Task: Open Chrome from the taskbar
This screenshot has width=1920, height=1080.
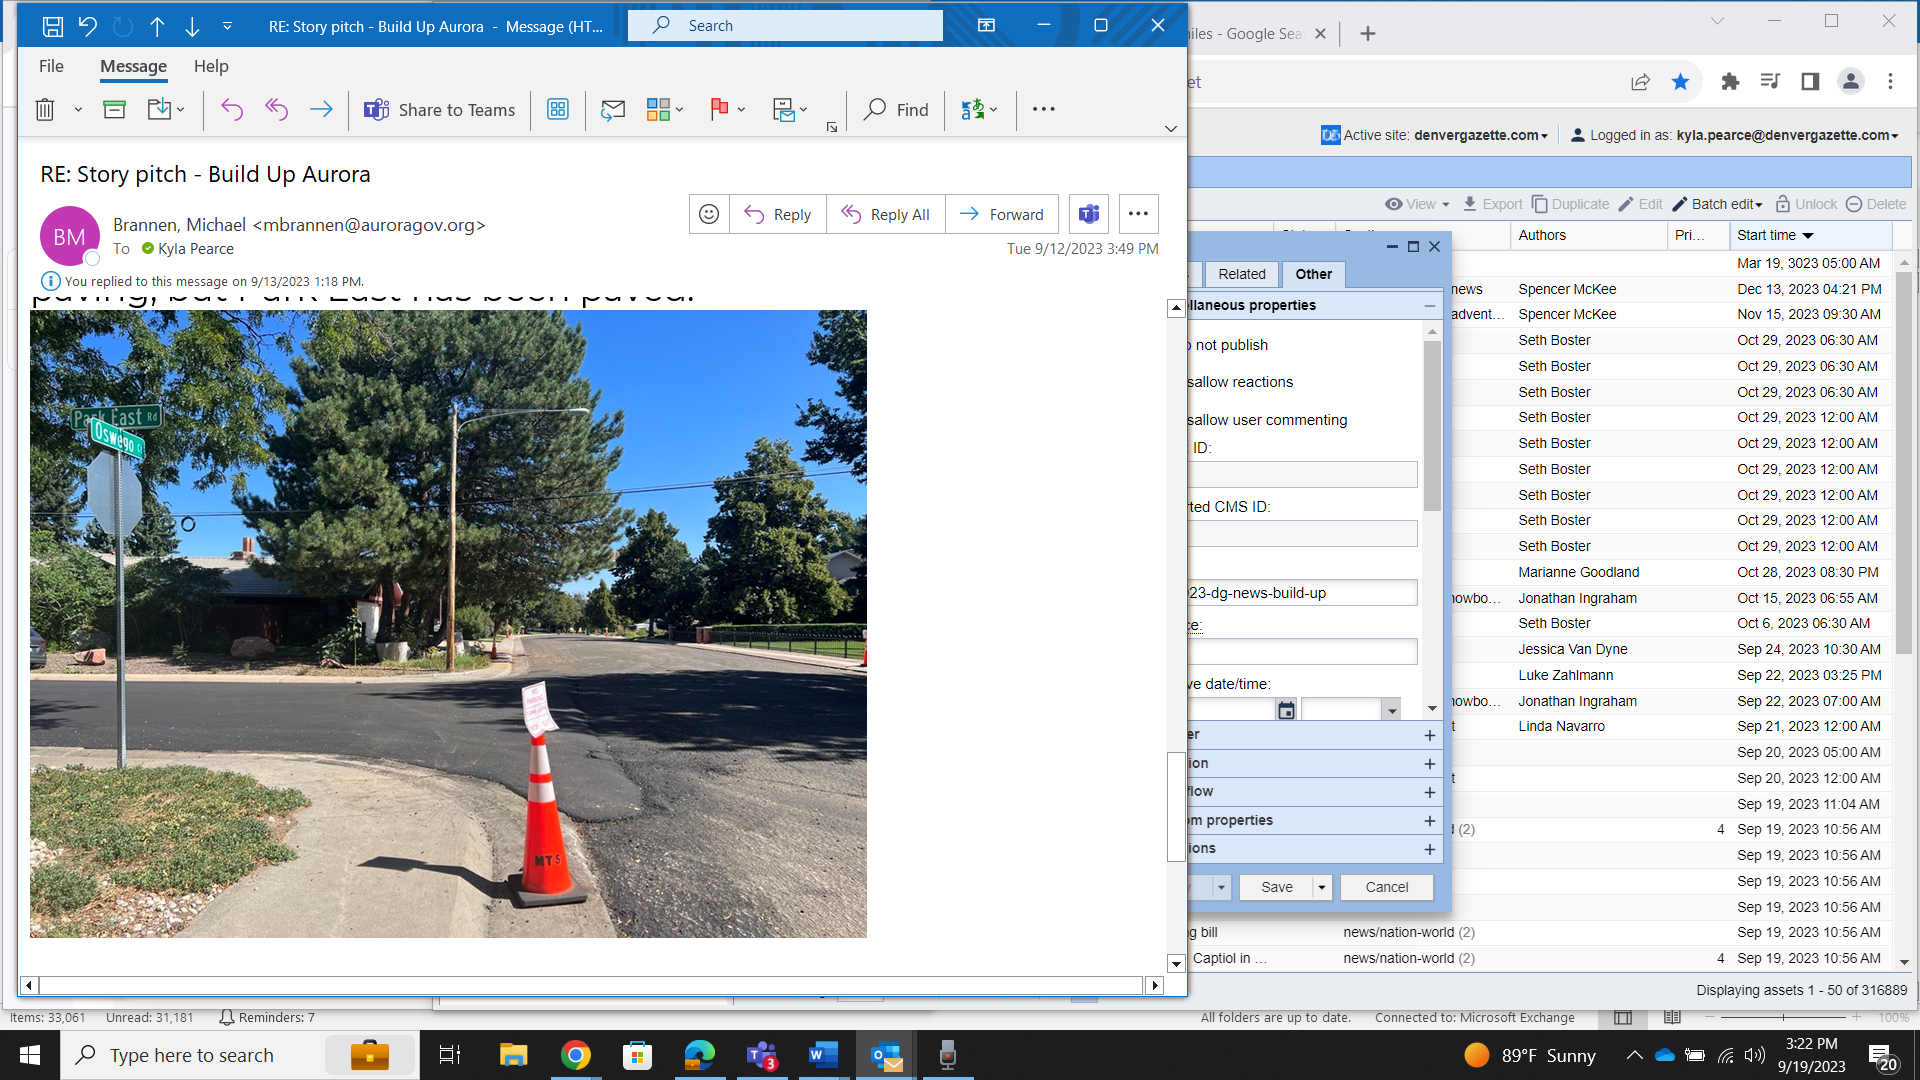Action: [576, 1055]
